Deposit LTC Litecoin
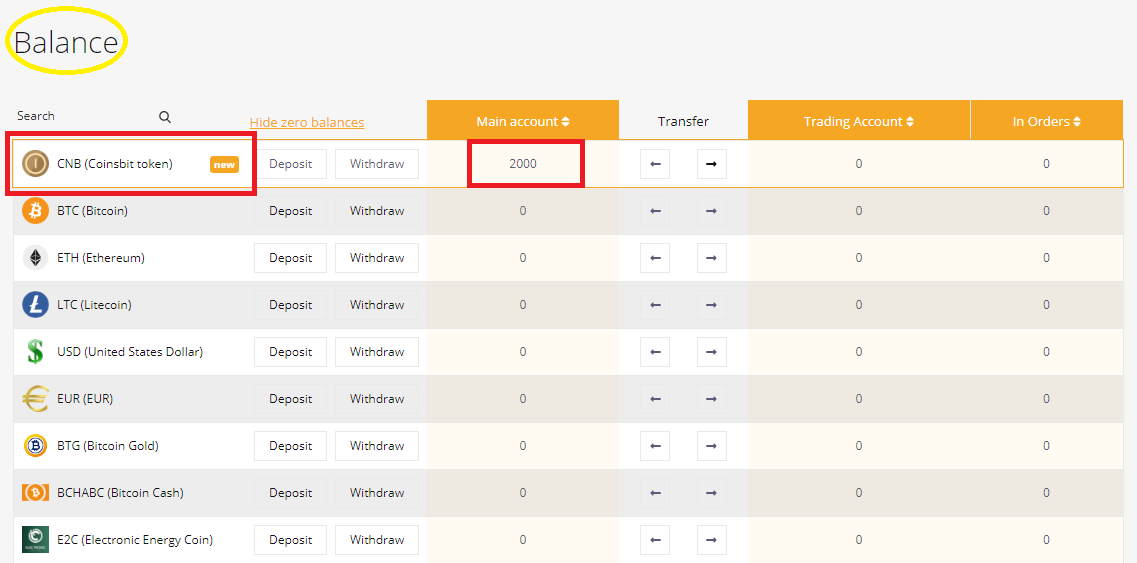 [290, 305]
